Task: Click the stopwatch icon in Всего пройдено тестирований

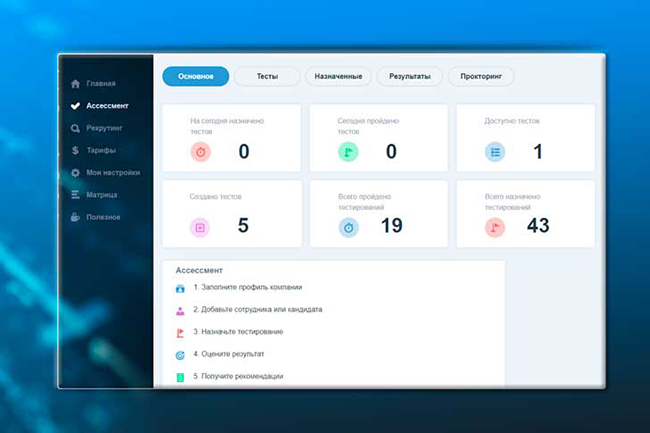Action: pos(348,227)
